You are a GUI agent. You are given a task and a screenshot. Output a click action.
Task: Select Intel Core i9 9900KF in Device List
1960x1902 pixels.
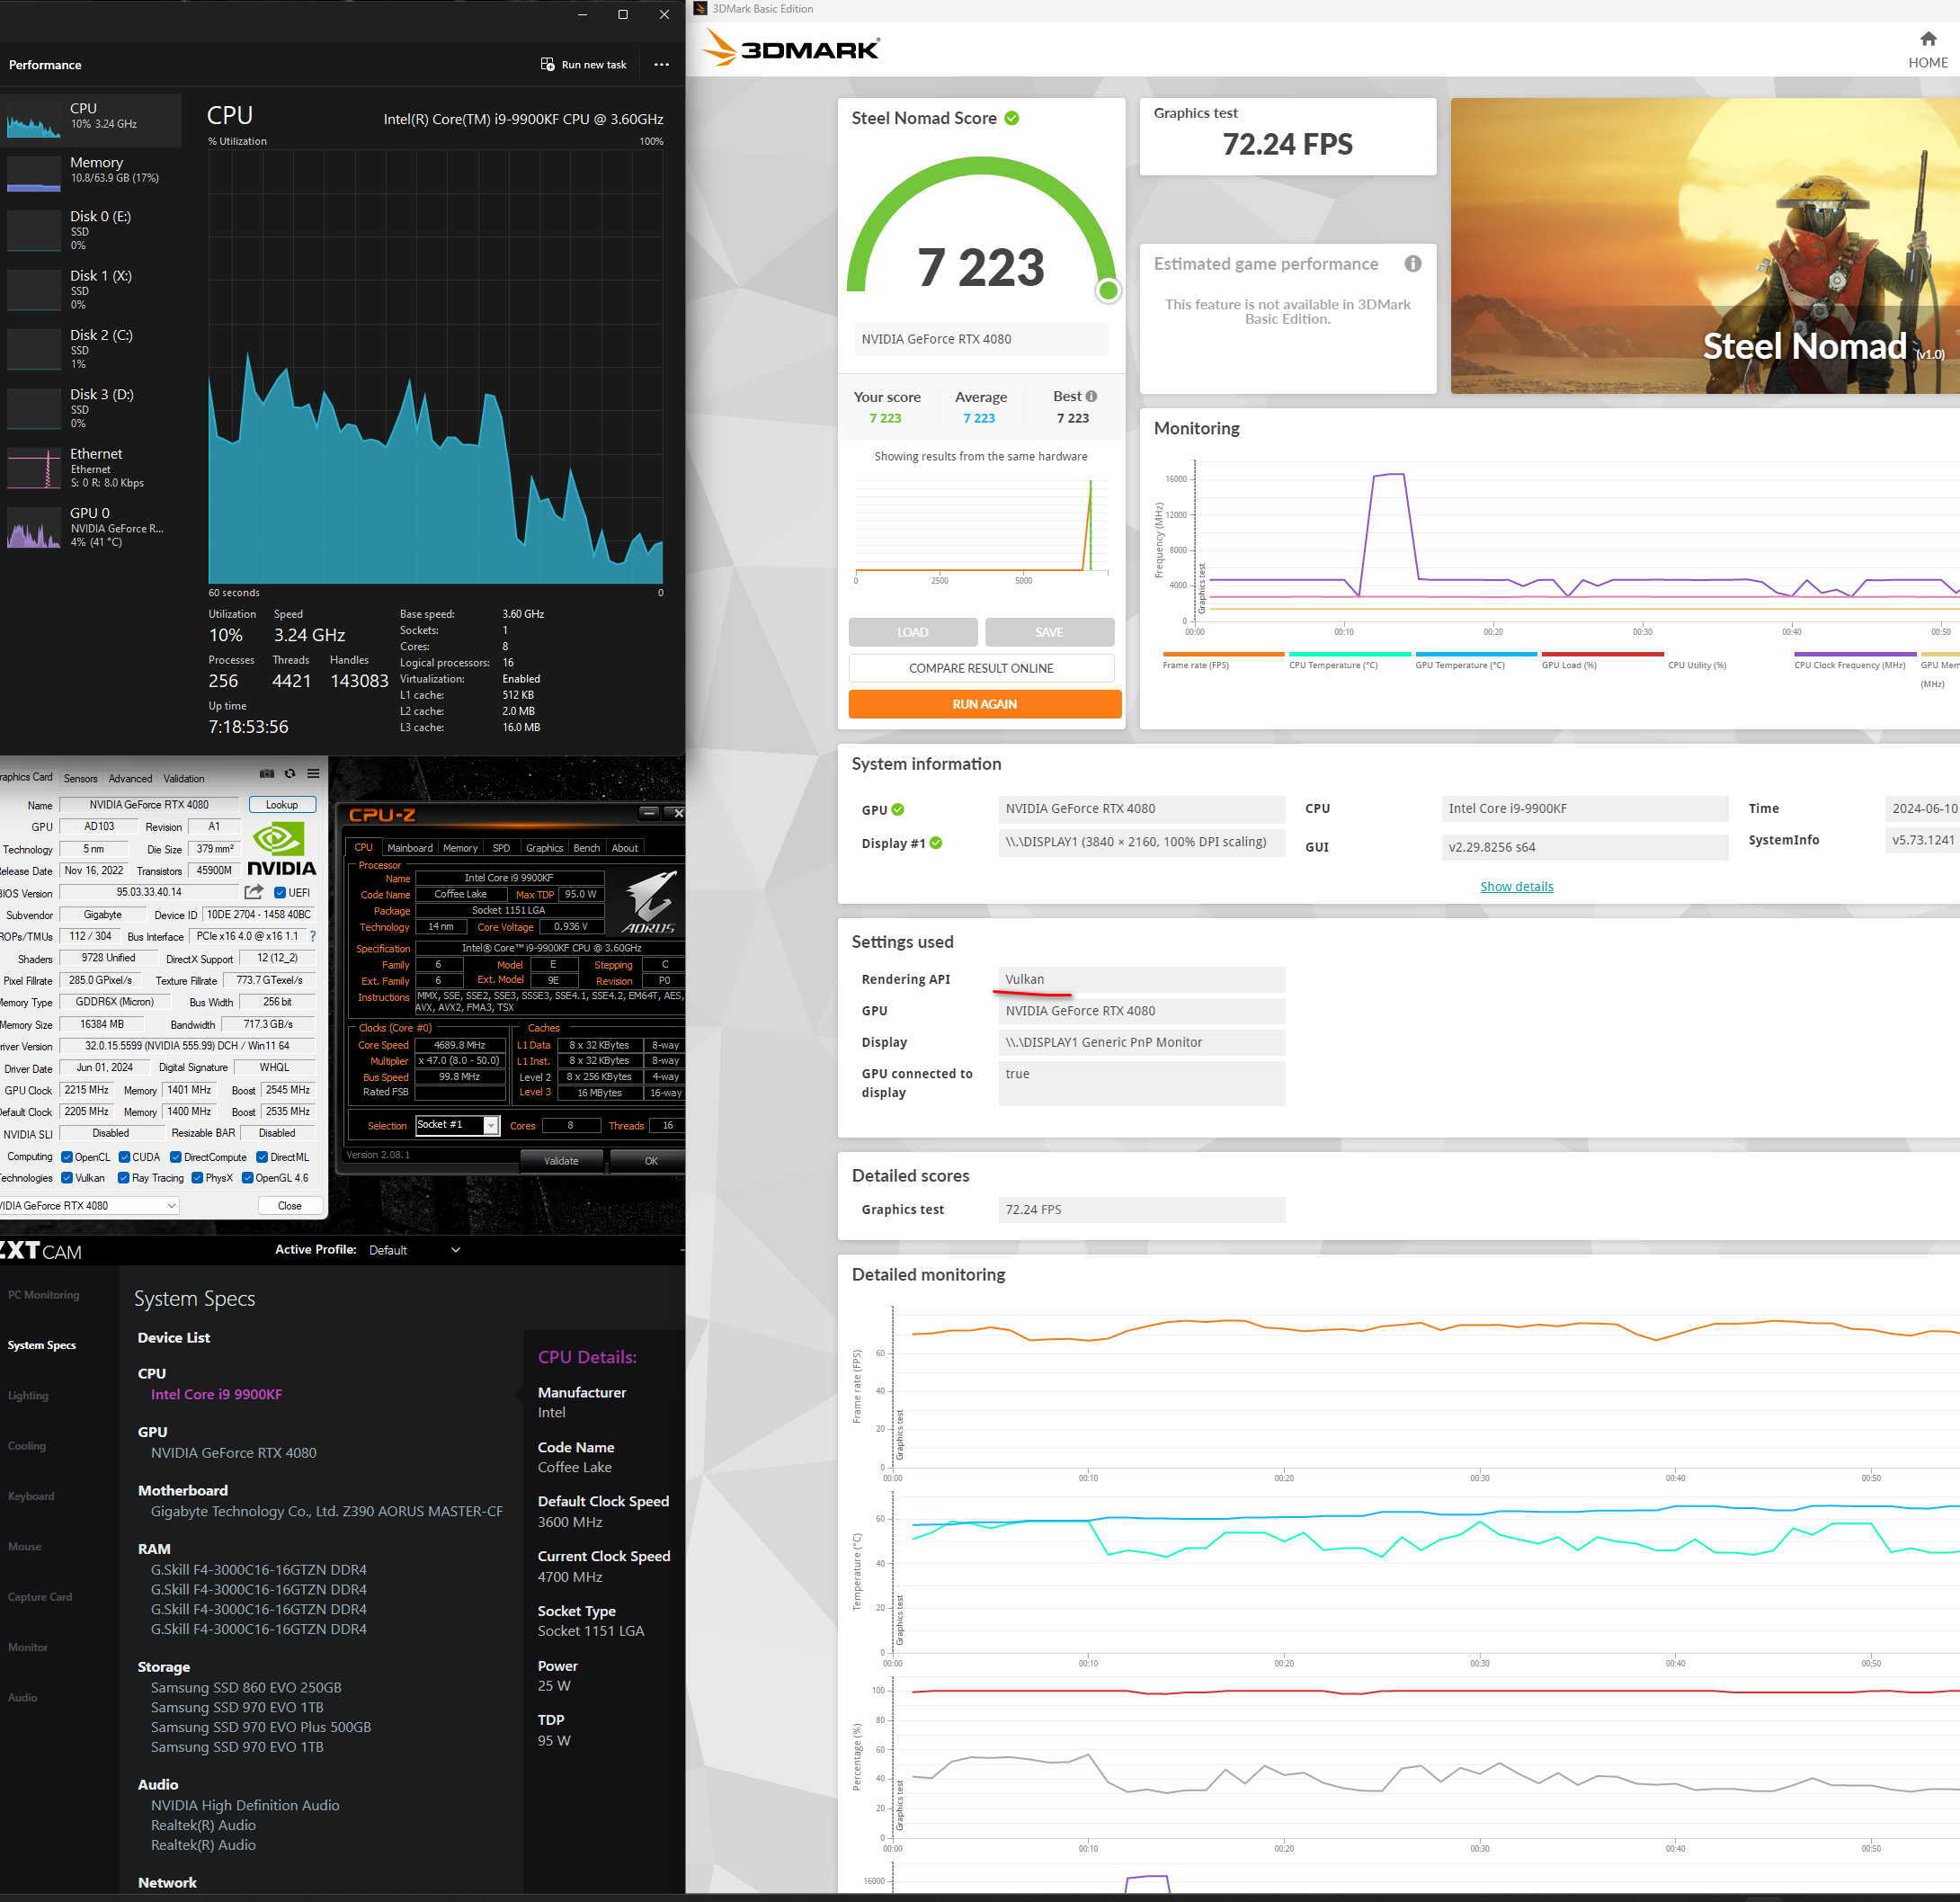[x=216, y=1394]
